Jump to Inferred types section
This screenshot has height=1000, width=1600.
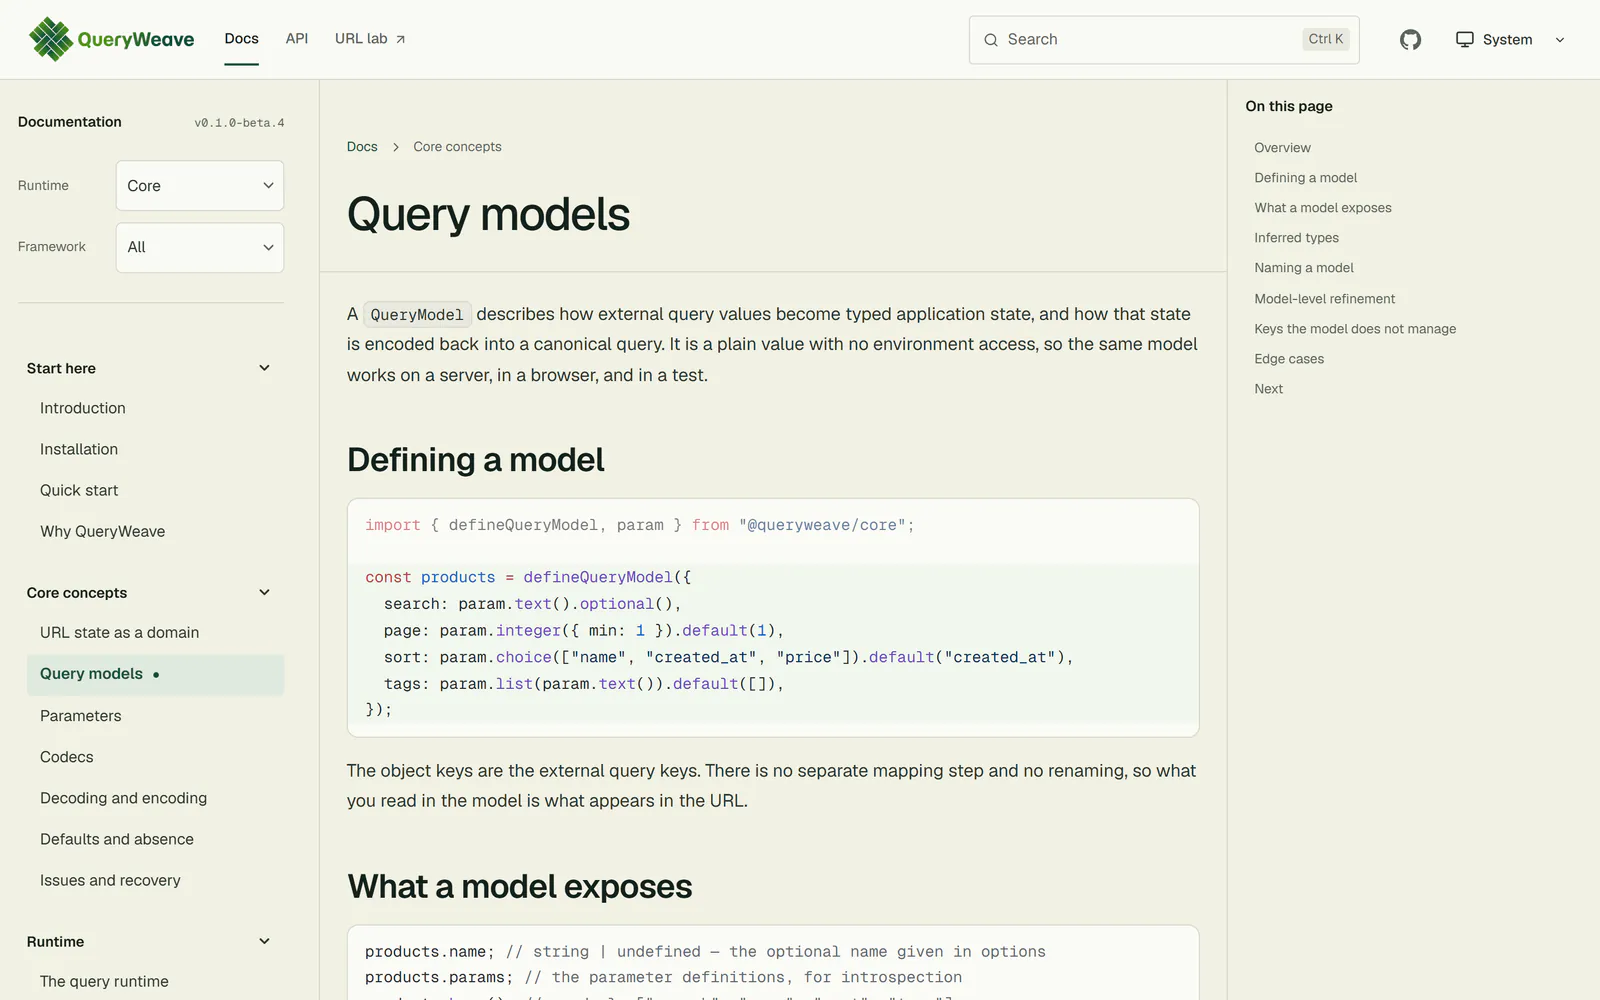coord(1296,237)
